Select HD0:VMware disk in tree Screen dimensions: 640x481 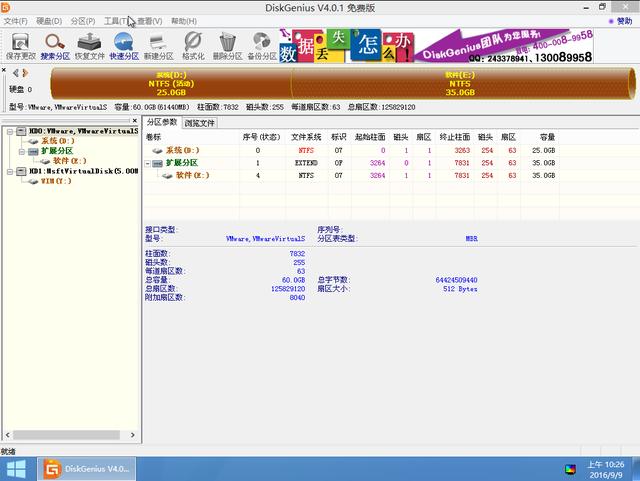point(84,131)
